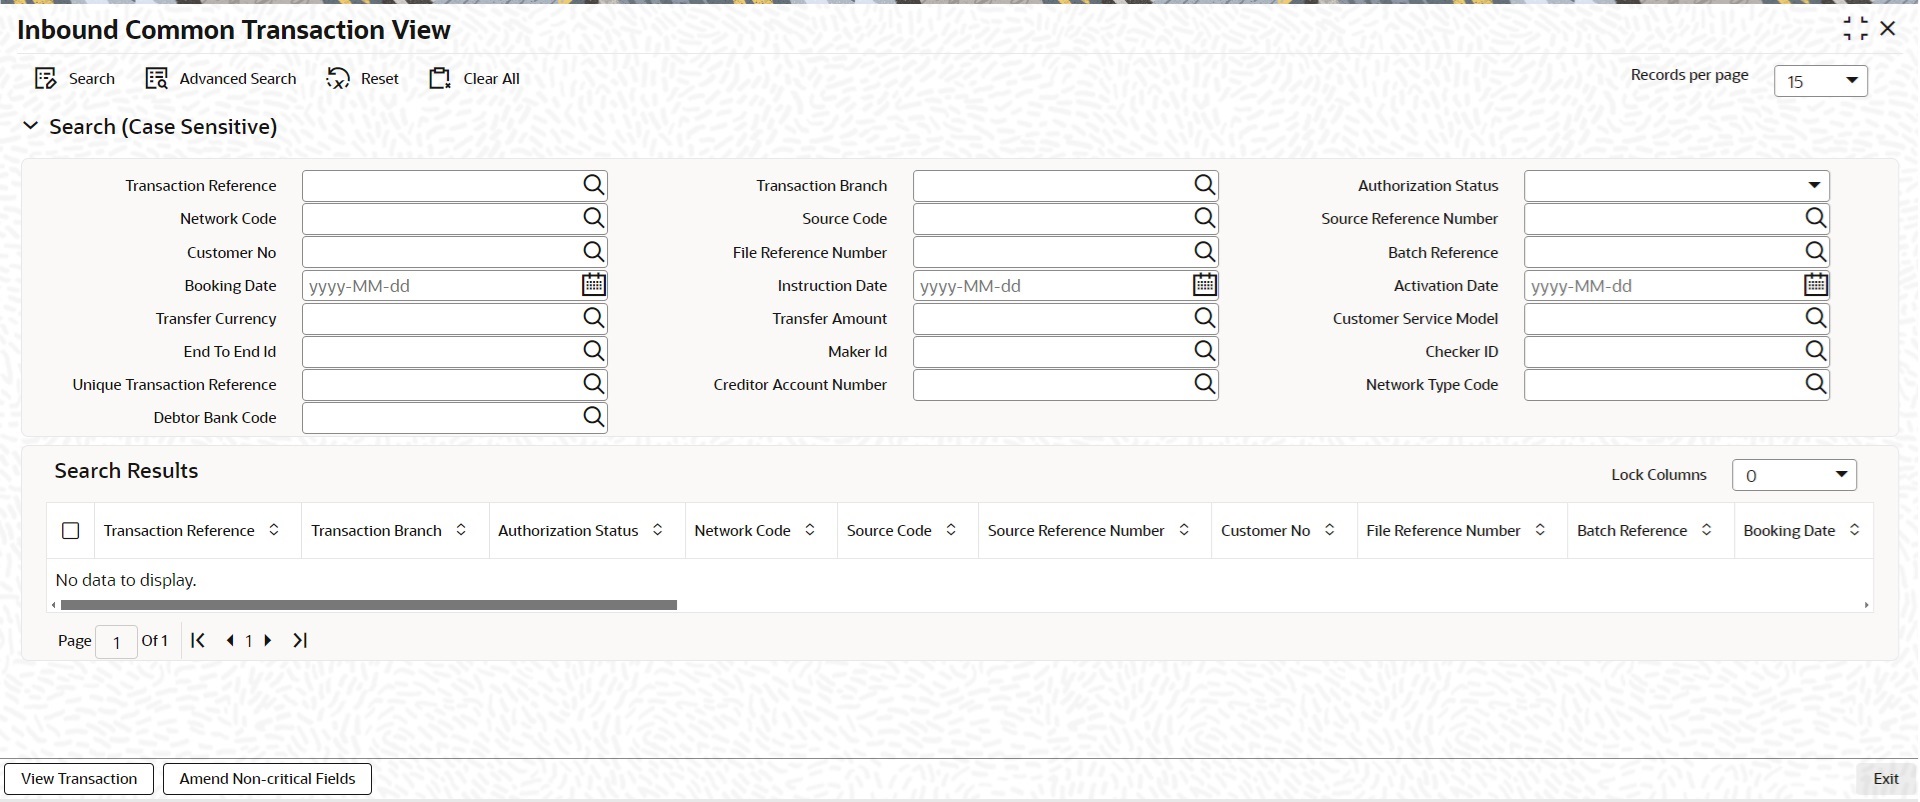
Task: Open lookup for Customer Service Model
Action: pyautogui.click(x=1816, y=318)
